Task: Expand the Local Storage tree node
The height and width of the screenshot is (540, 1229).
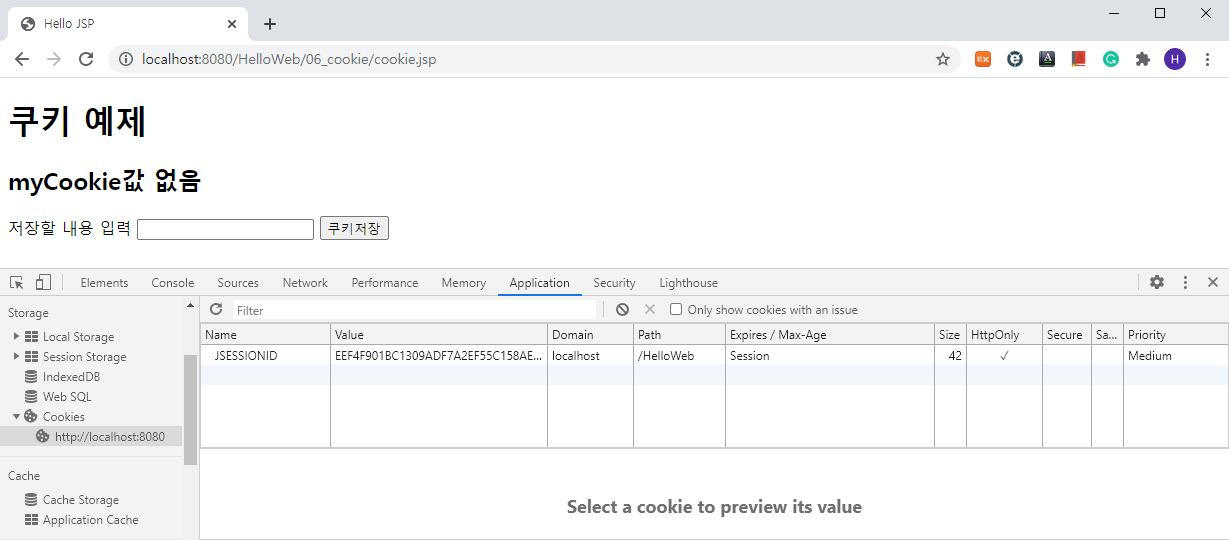Action: pos(16,337)
